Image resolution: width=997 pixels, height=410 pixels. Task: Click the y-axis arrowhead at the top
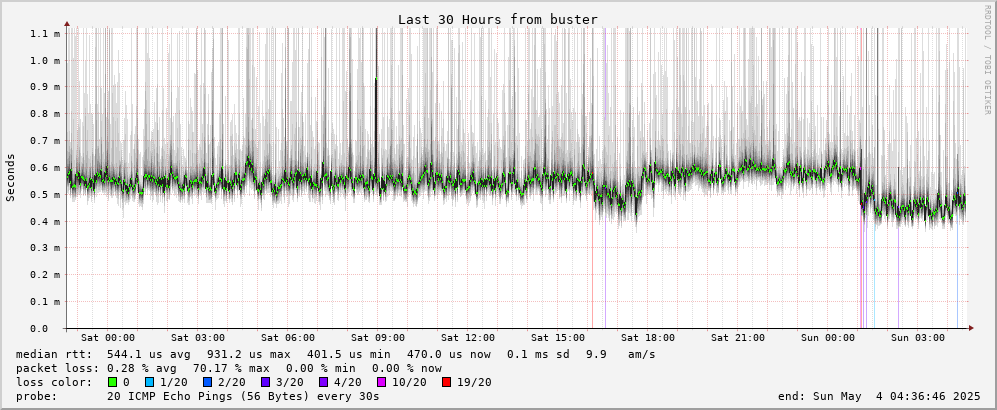(x=67, y=25)
